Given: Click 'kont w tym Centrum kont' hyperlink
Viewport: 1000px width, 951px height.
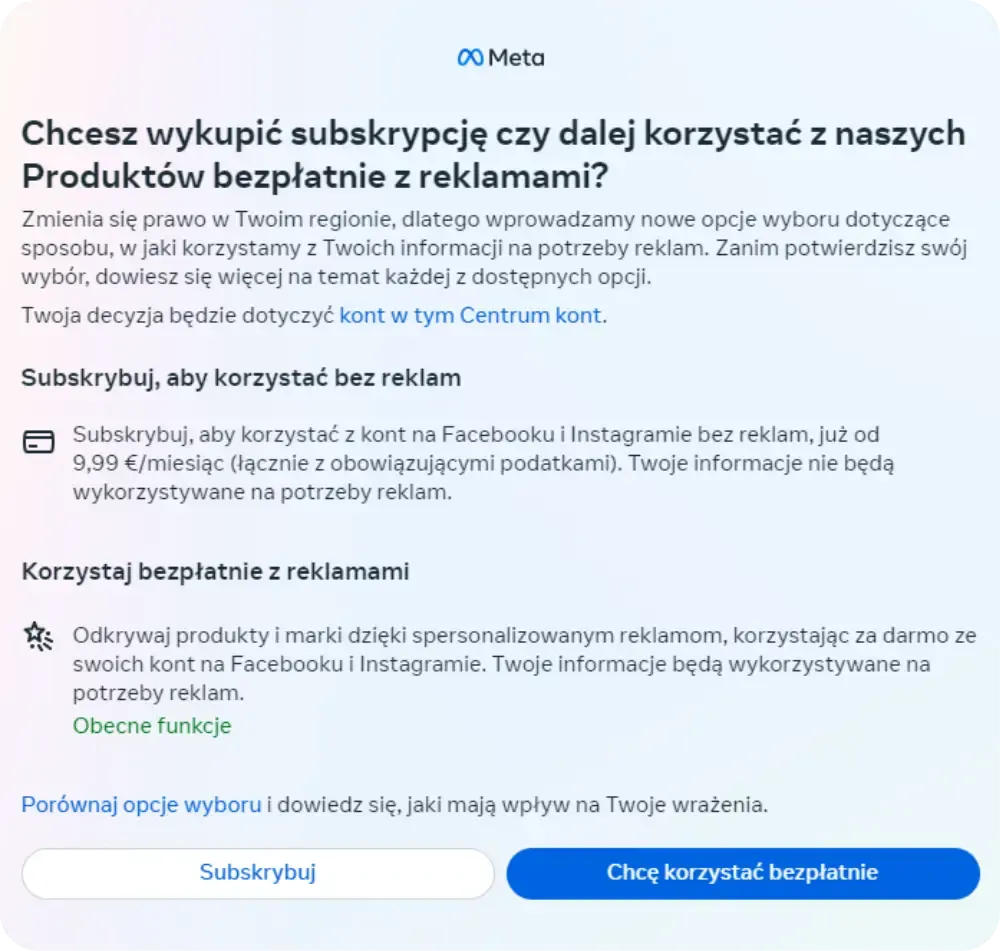Looking at the screenshot, I should (x=471, y=315).
